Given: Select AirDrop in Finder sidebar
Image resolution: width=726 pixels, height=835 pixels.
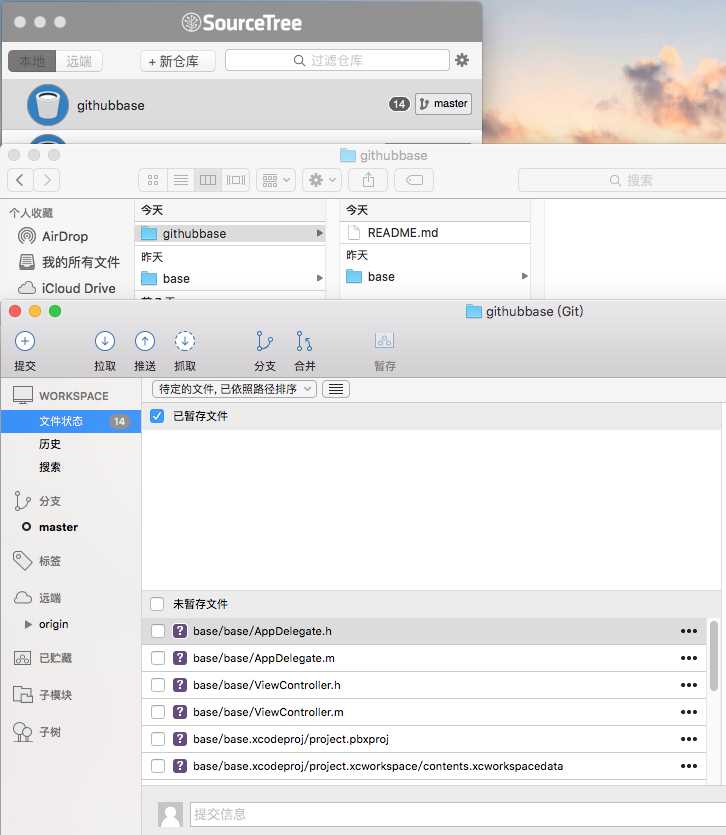Looking at the screenshot, I should tap(65, 236).
